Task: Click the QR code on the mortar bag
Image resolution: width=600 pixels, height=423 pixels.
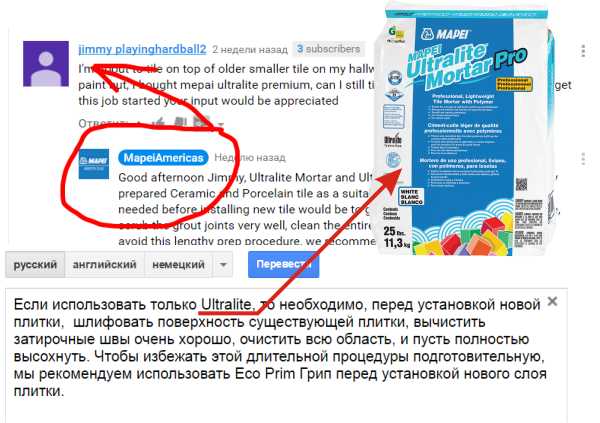Action: pyautogui.click(x=521, y=185)
